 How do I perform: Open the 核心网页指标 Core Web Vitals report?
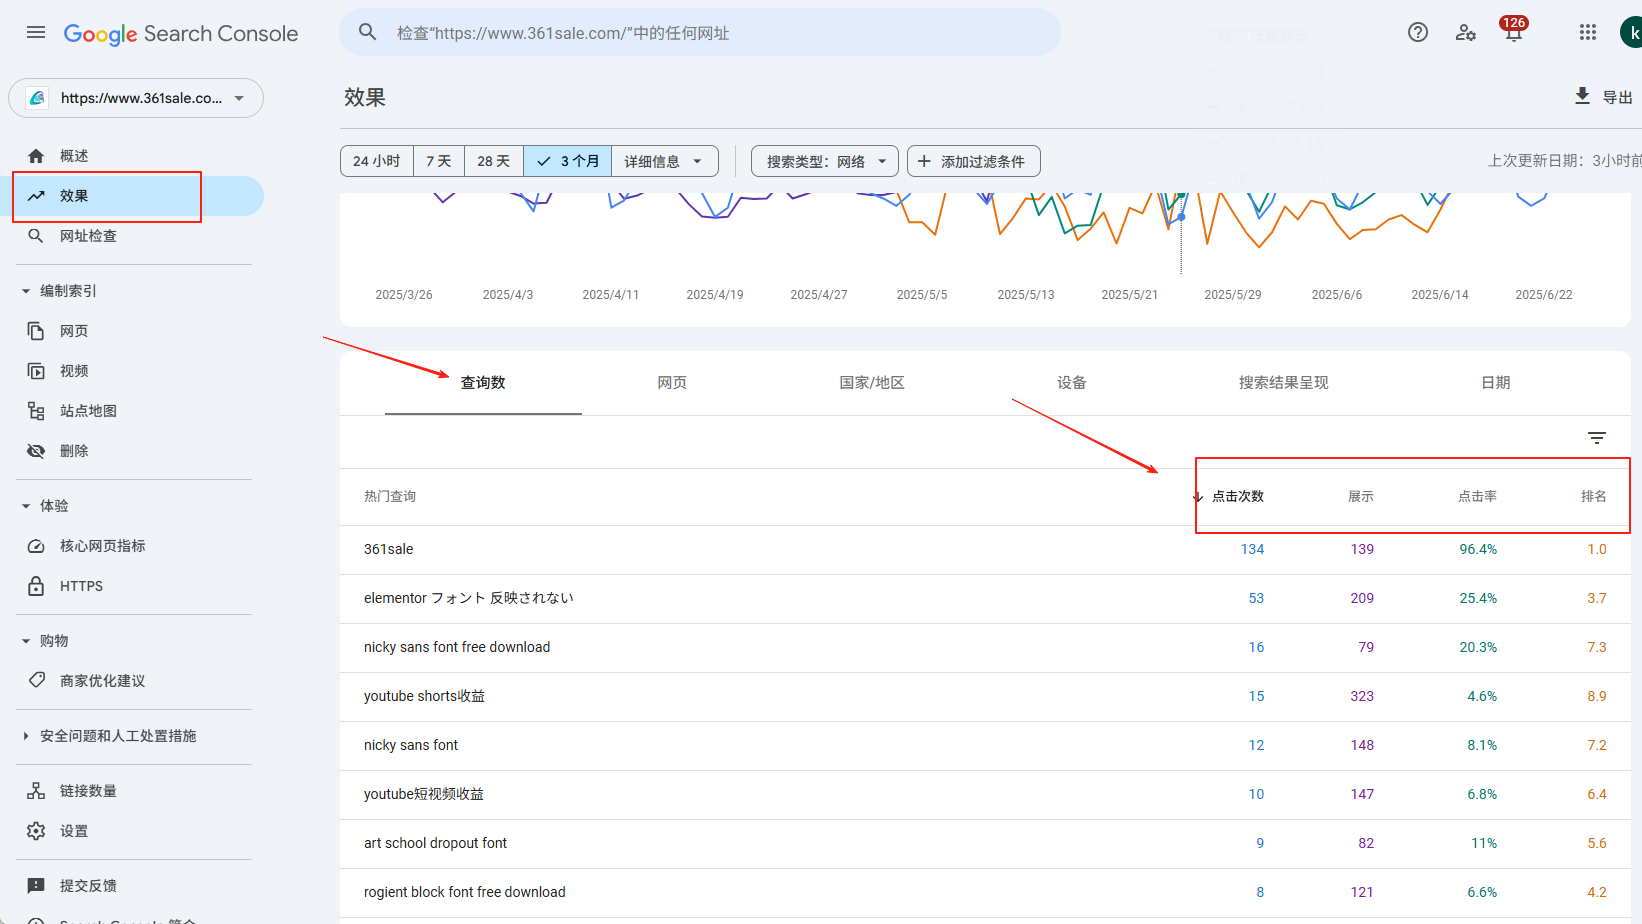coord(100,545)
